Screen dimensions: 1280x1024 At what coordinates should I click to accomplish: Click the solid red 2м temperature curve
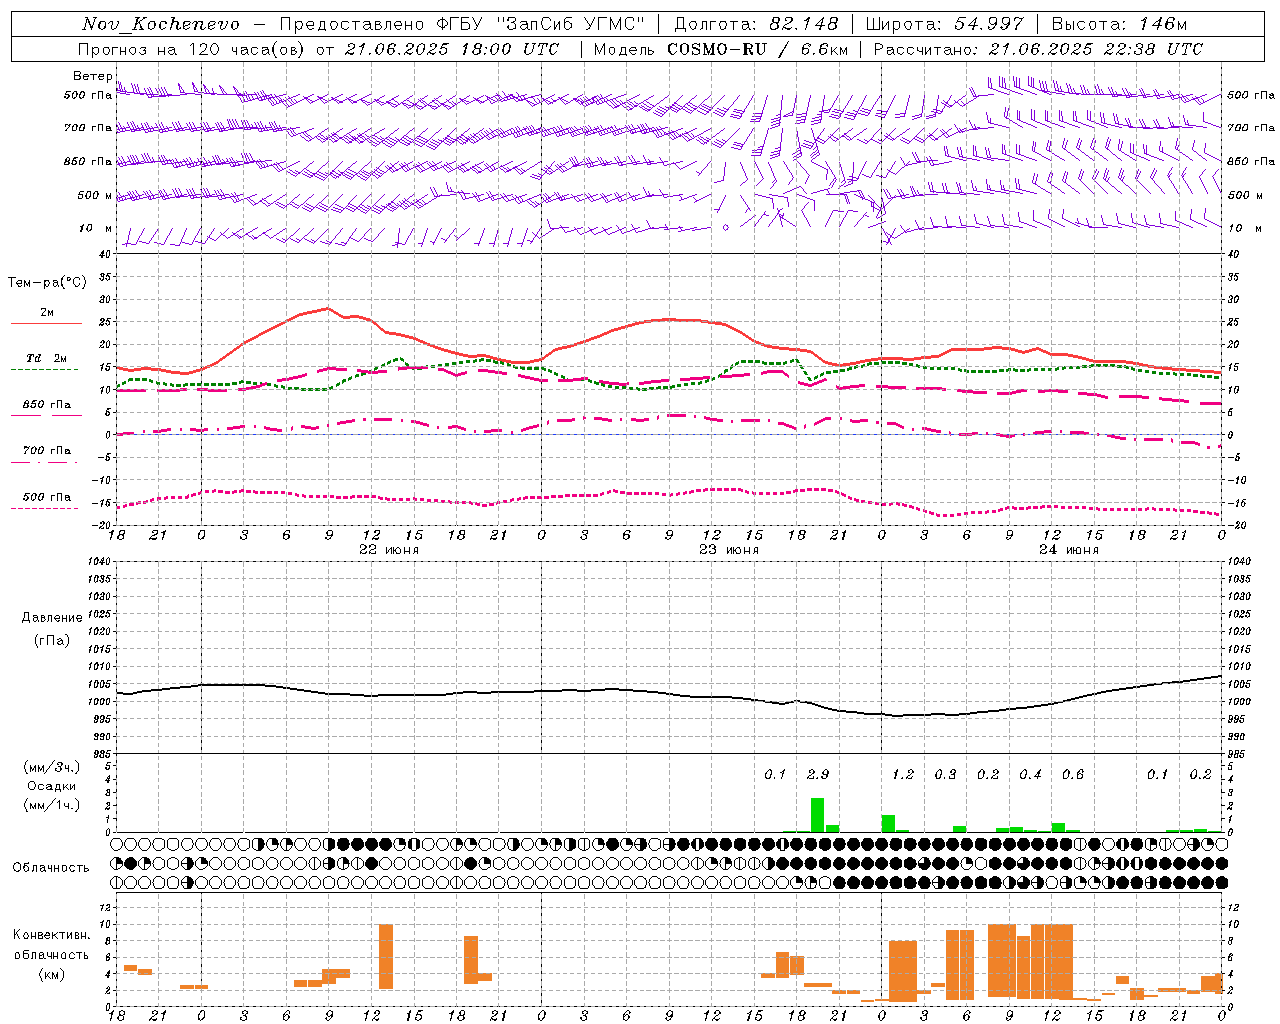pyautogui.click(x=667, y=319)
